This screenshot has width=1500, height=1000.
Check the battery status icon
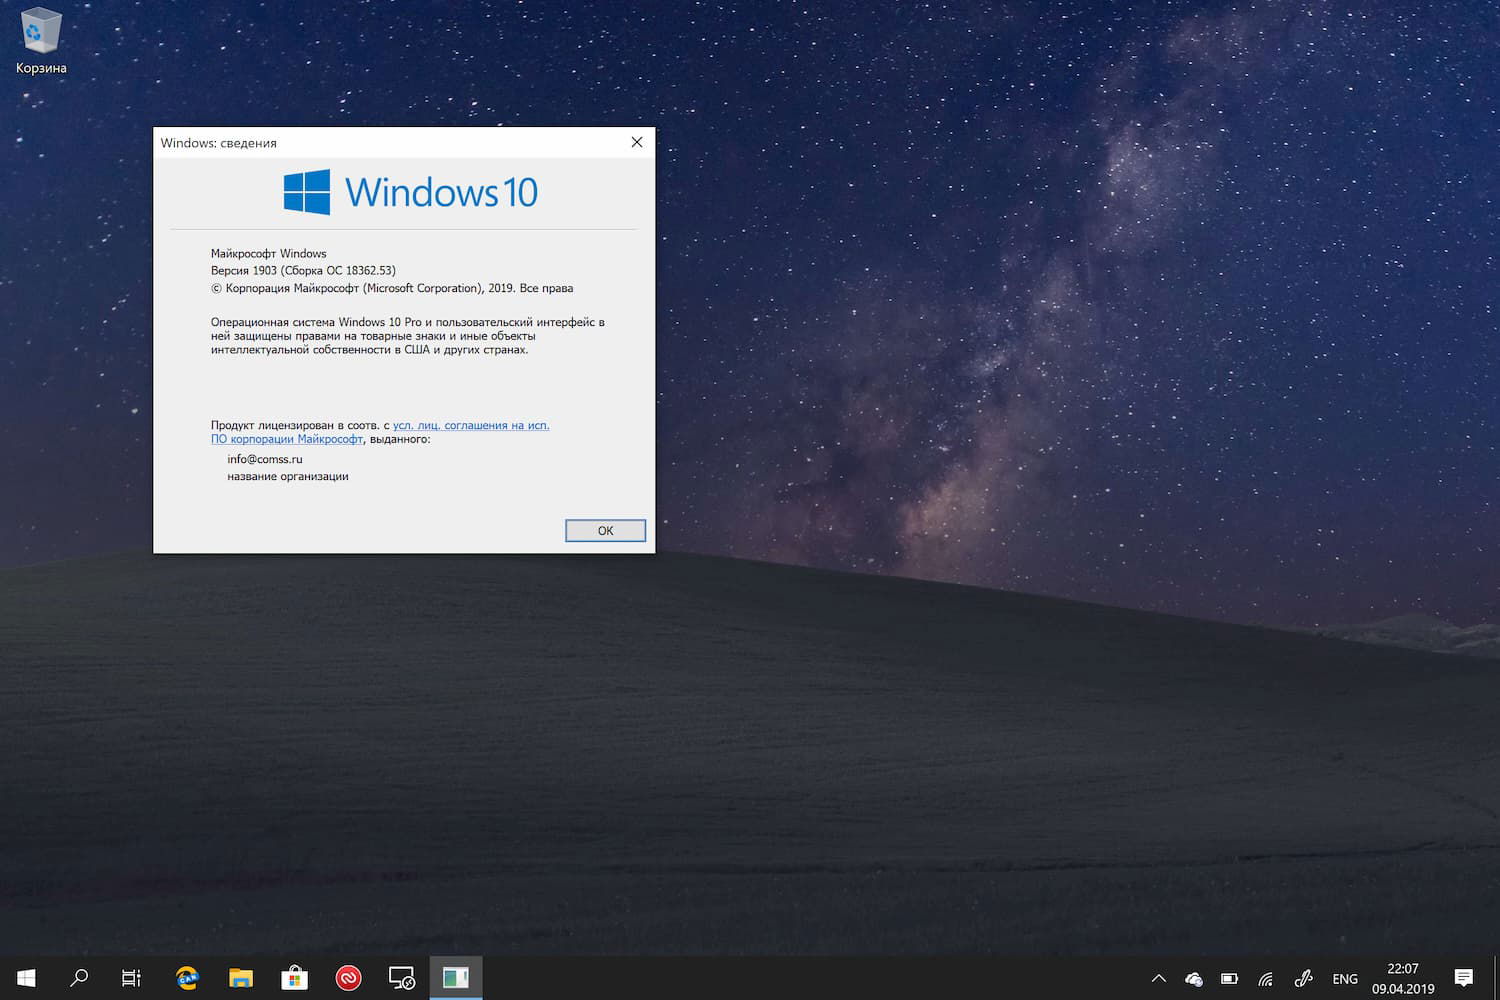point(1229,978)
